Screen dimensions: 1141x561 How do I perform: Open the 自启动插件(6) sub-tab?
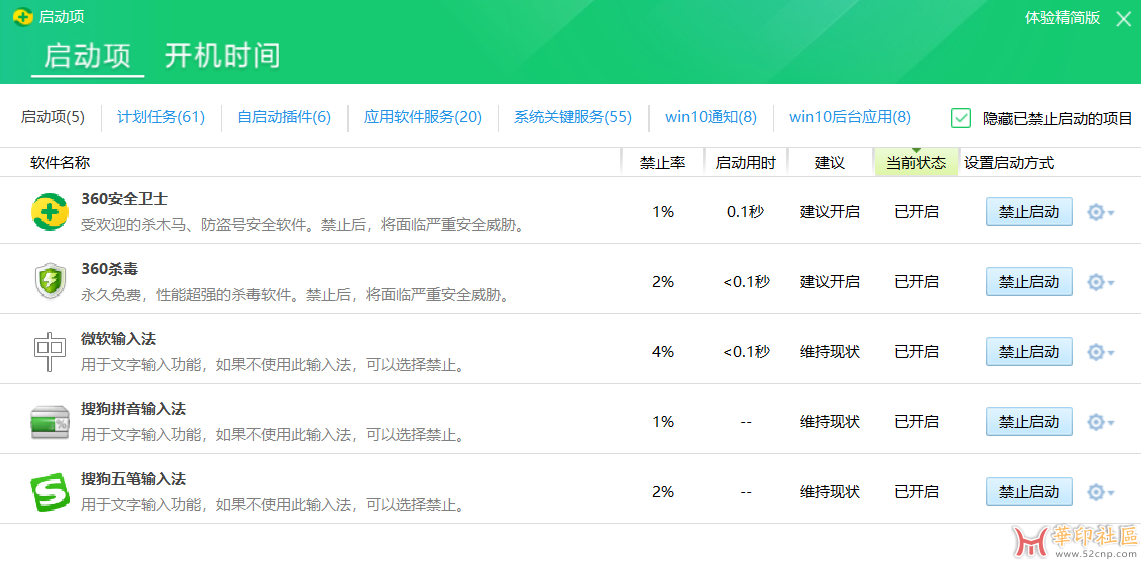tap(284, 117)
